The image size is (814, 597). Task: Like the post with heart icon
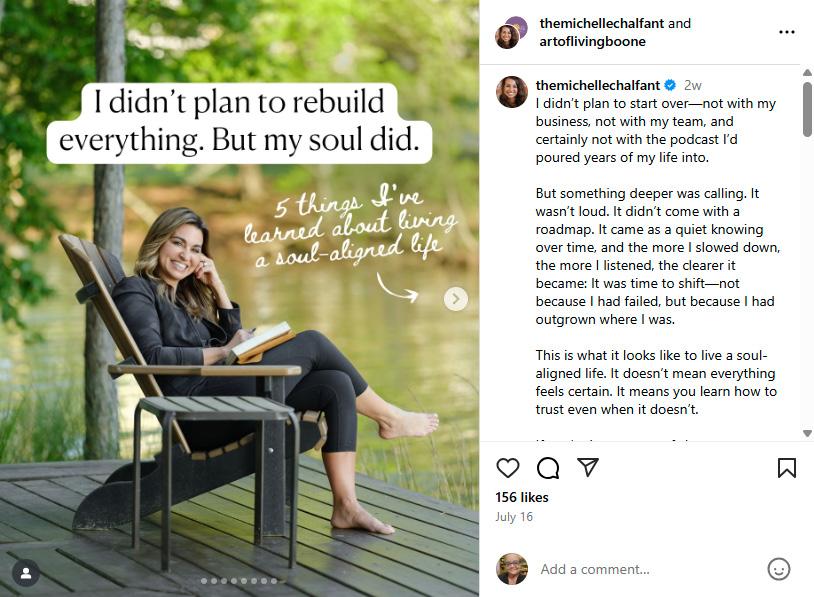pos(508,468)
